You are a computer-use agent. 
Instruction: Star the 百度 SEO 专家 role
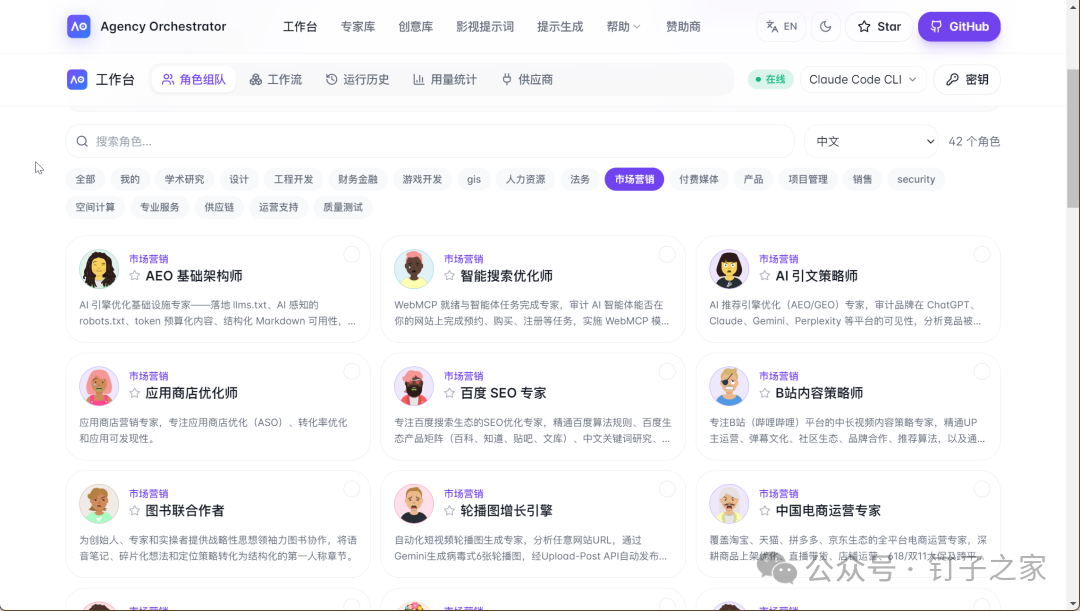[x=449, y=393]
